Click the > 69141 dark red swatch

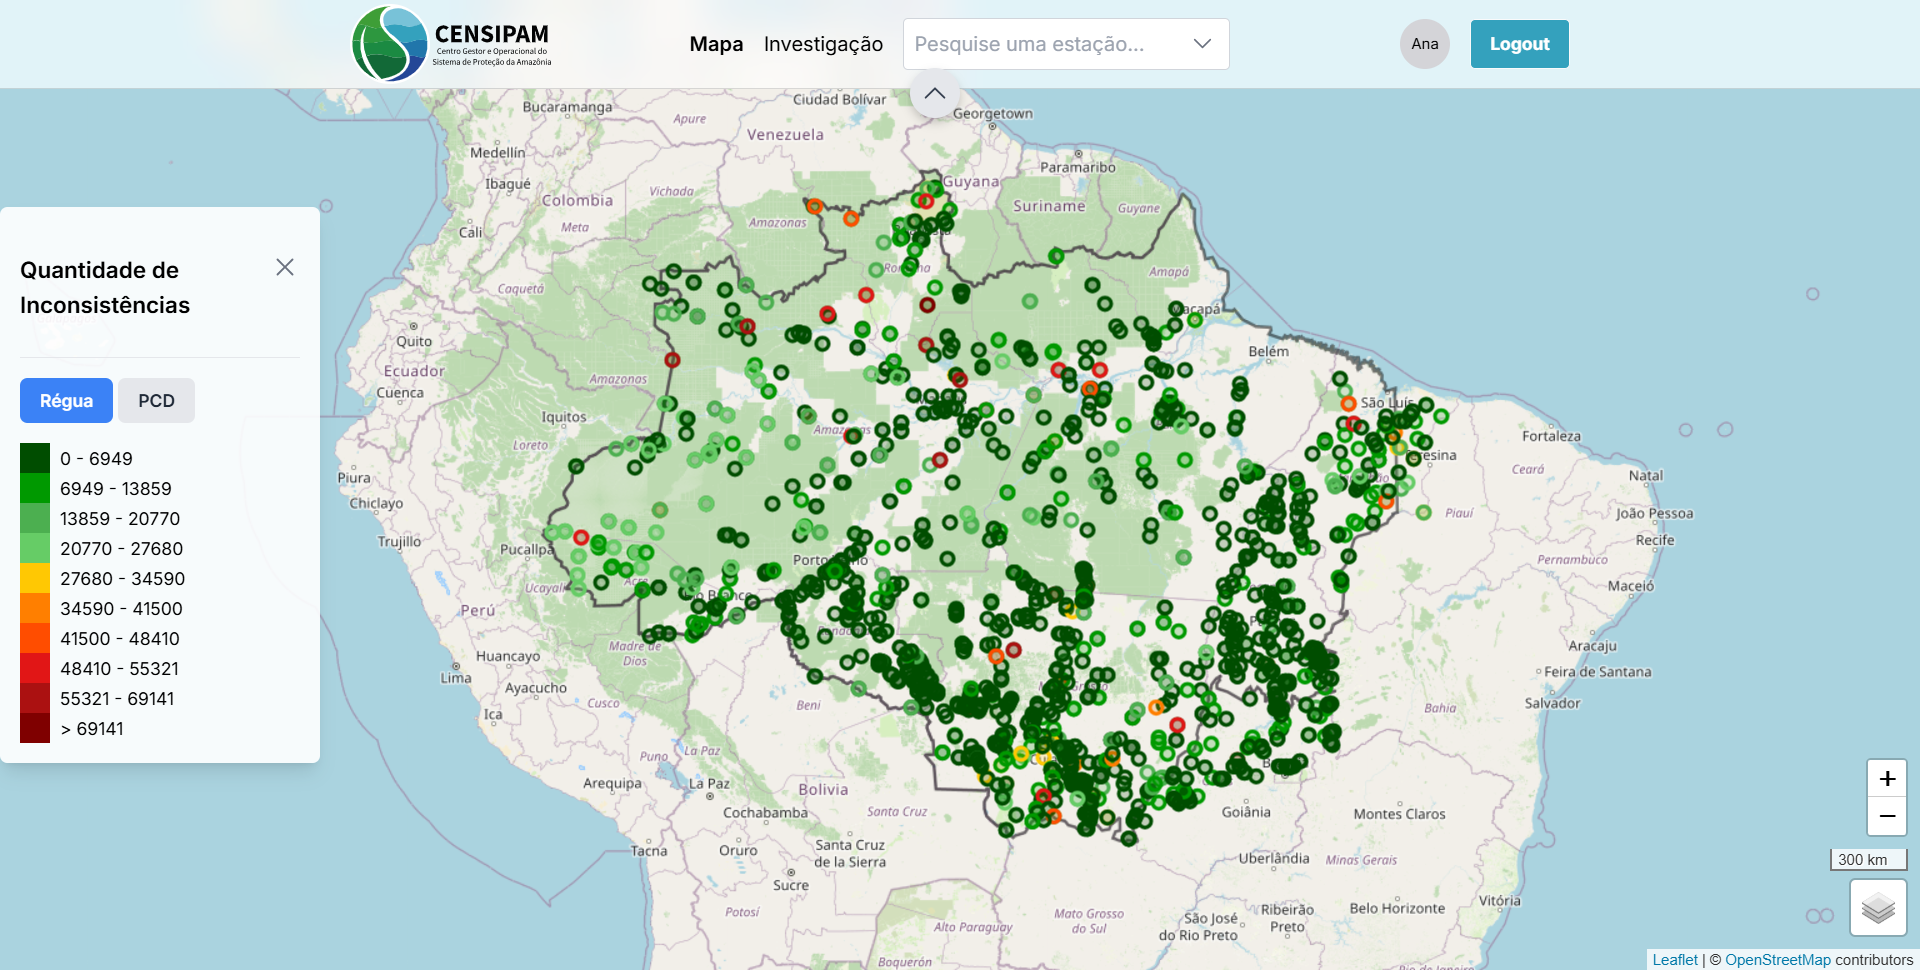coord(35,728)
